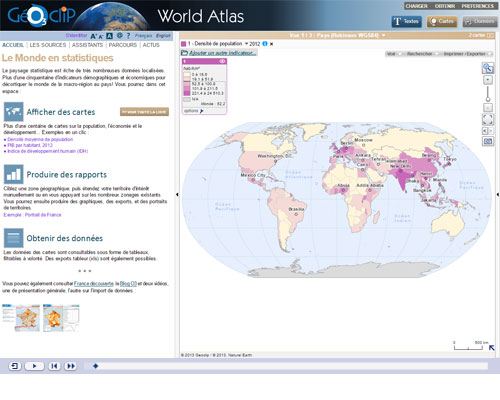Show indicator info with the blue i icon
Screen dimensions: 500x400
(265, 44)
